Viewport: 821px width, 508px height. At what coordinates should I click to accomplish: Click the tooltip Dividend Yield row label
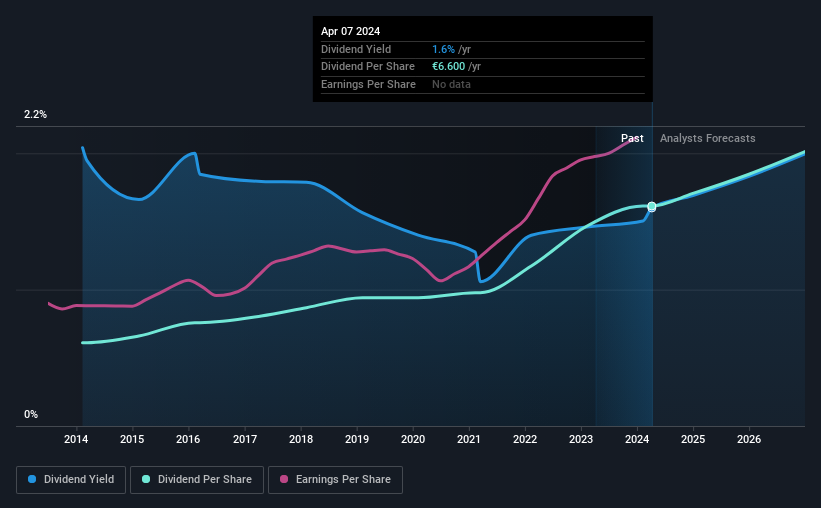(356, 49)
